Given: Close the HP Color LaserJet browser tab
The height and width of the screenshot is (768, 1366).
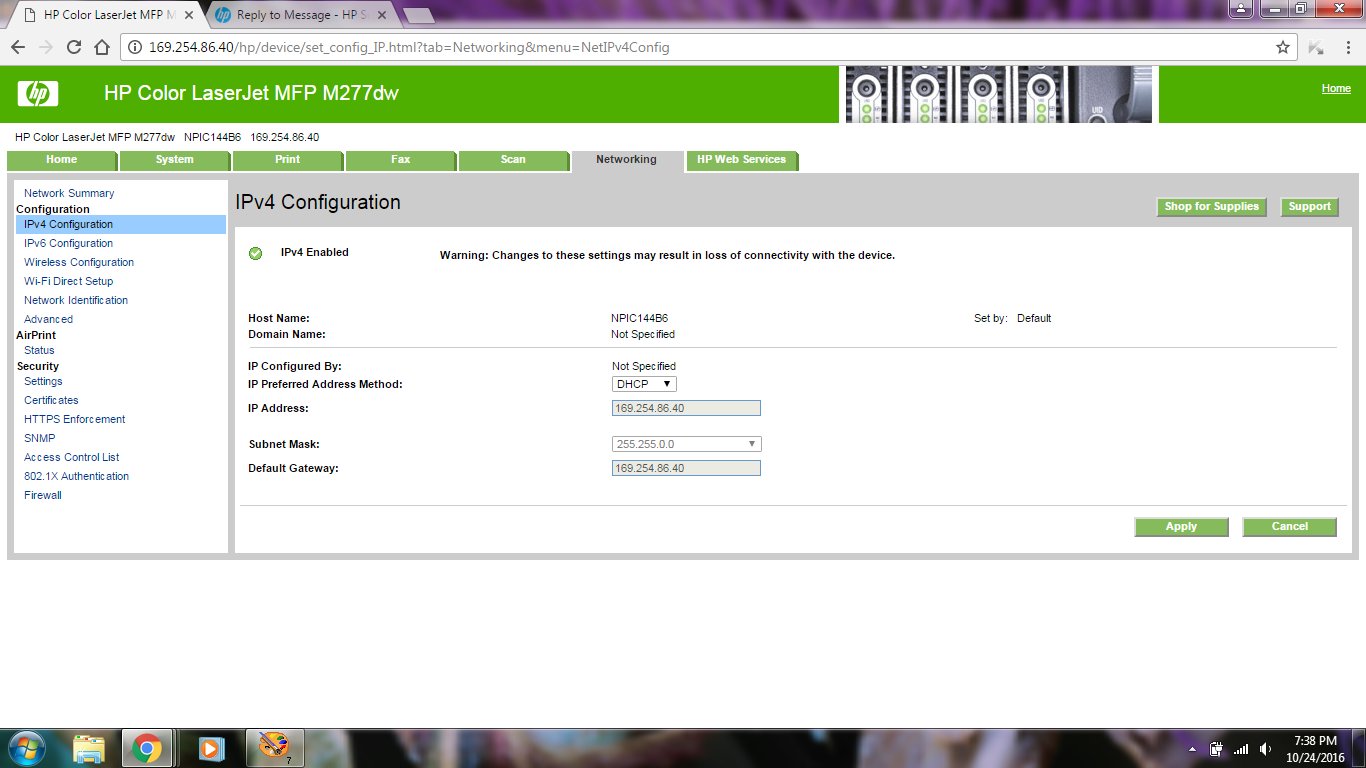Looking at the screenshot, I should 189,15.
